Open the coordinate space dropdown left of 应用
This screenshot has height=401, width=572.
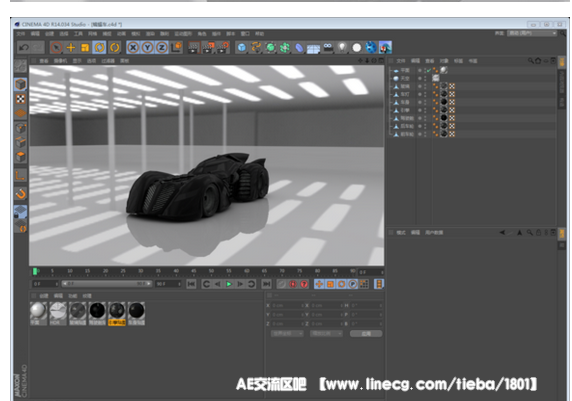(287, 334)
